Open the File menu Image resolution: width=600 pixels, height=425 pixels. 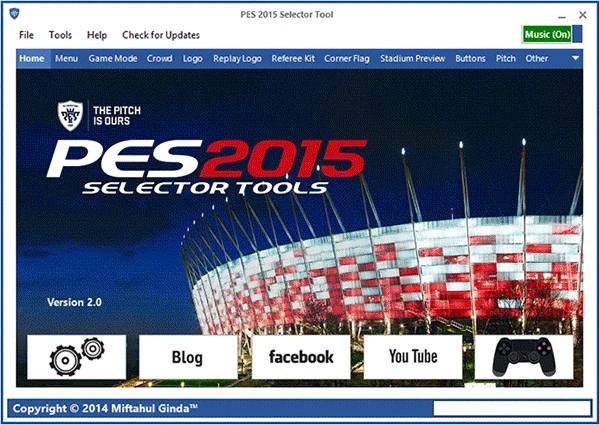pos(26,35)
